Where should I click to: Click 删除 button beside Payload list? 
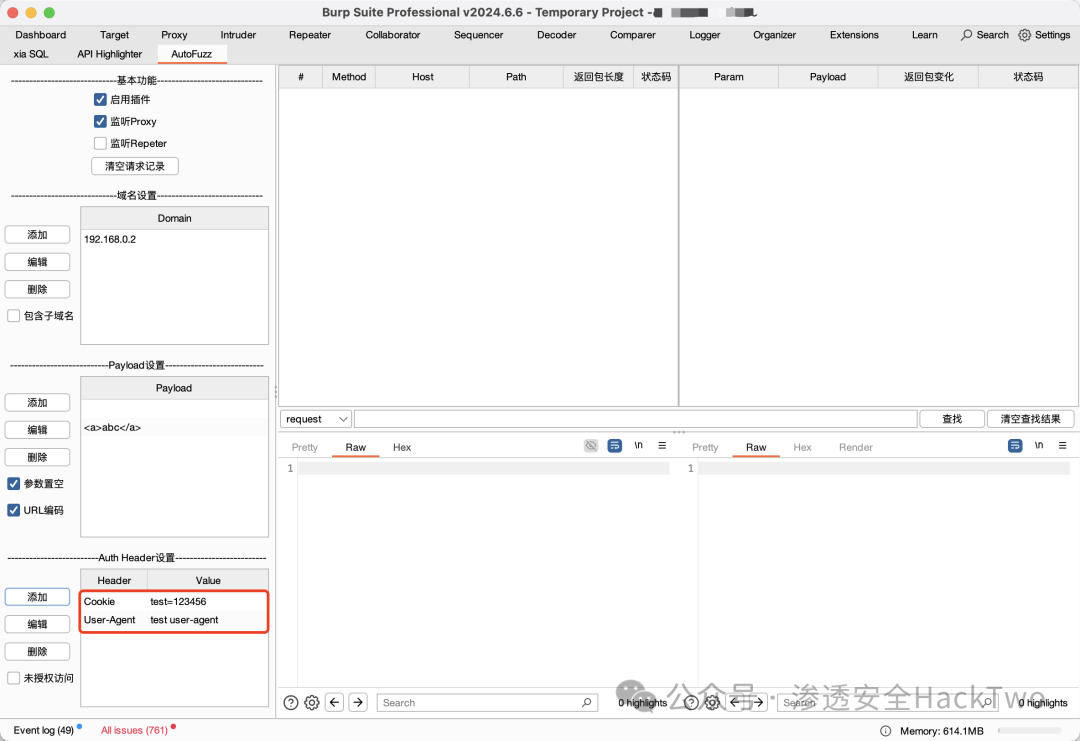(x=37, y=457)
